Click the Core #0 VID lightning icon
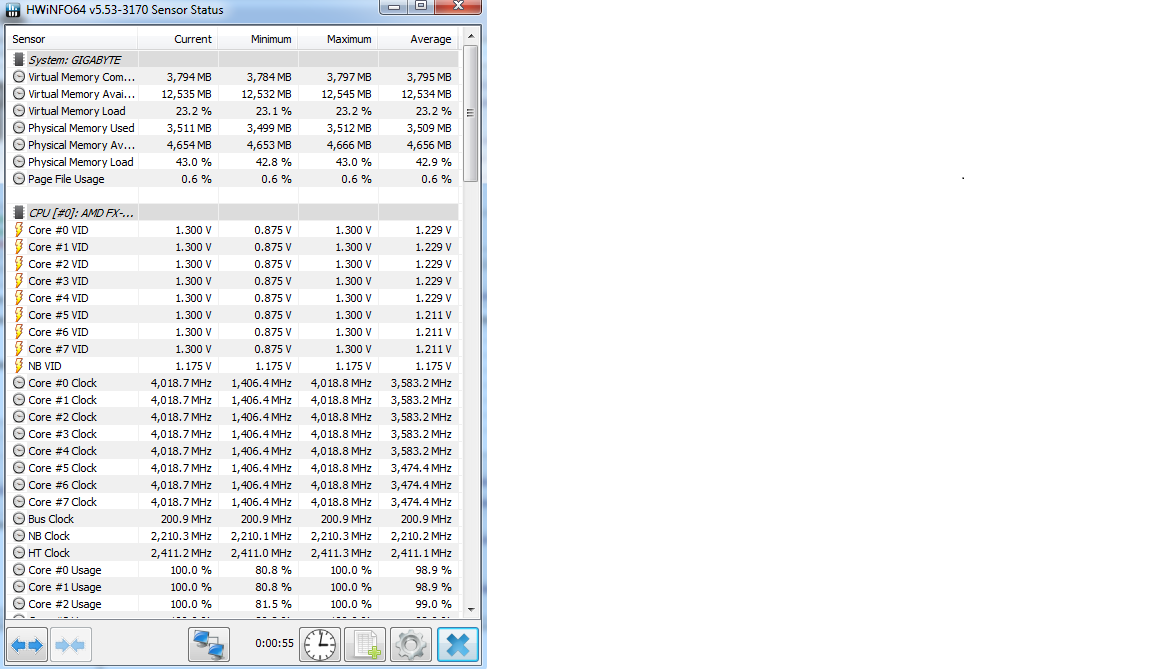 click(19, 229)
